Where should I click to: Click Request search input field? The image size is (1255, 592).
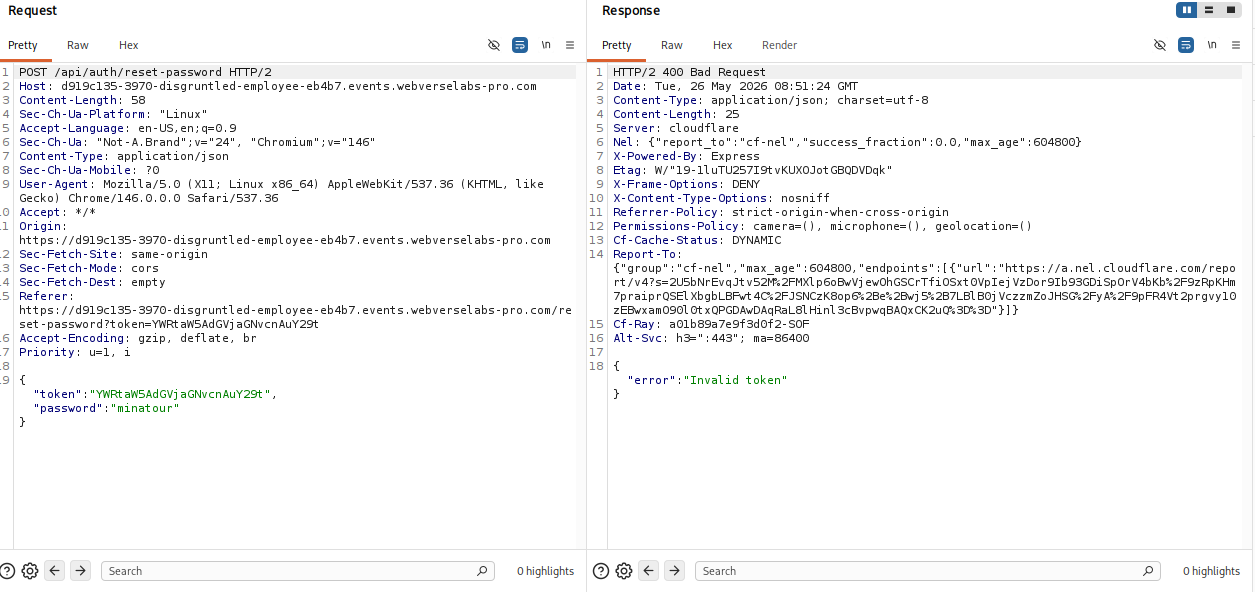tap(298, 571)
